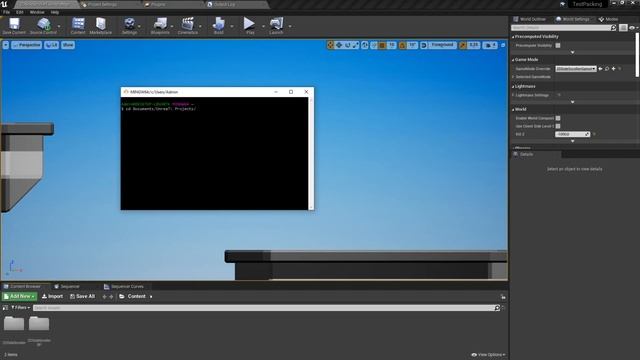Open the eye visibility options in World Settings
The height and width of the screenshot is (360, 640).
tap(633, 28)
